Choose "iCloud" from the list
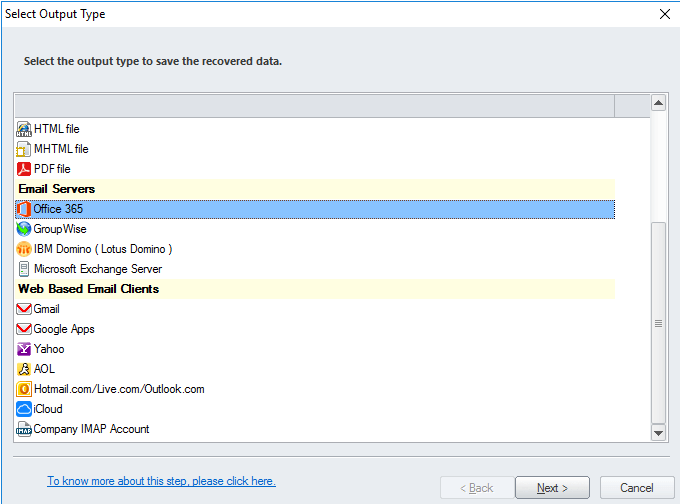Viewport: 680px width, 504px height. pyautogui.click(x=48, y=409)
